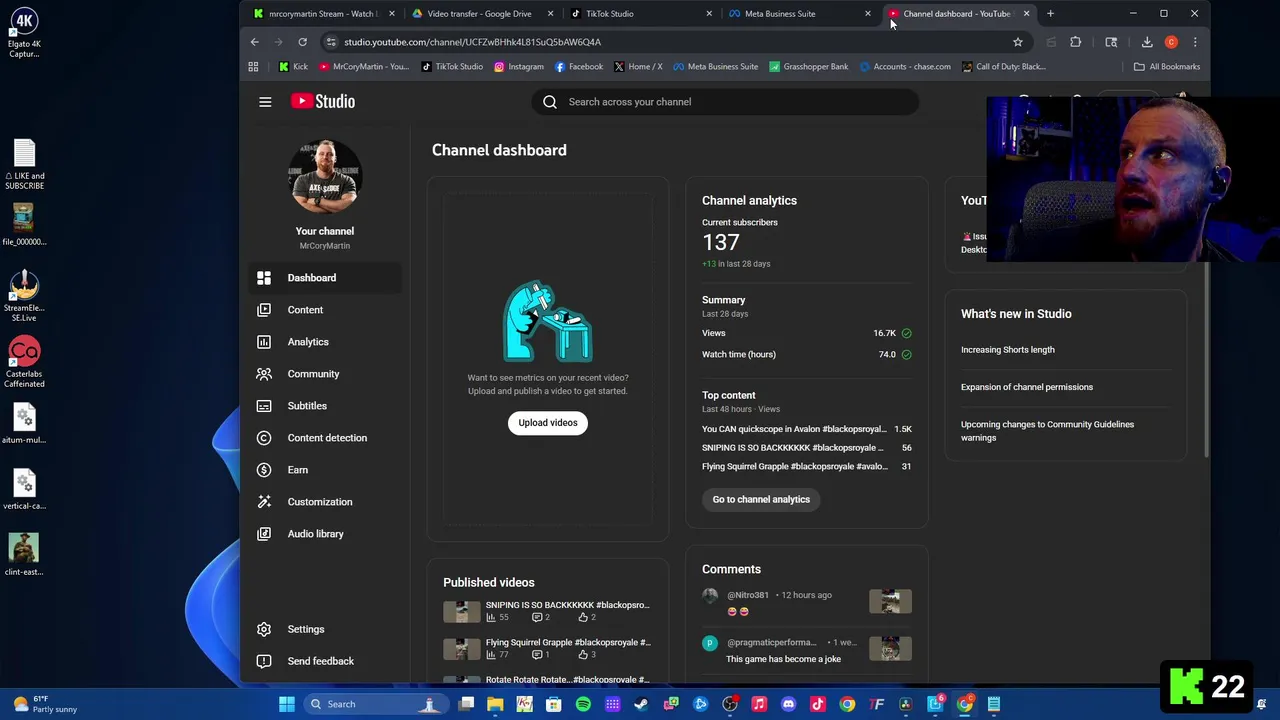Image resolution: width=1280 pixels, height=720 pixels.
Task: Click the Upload videos button
Action: [548, 423]
